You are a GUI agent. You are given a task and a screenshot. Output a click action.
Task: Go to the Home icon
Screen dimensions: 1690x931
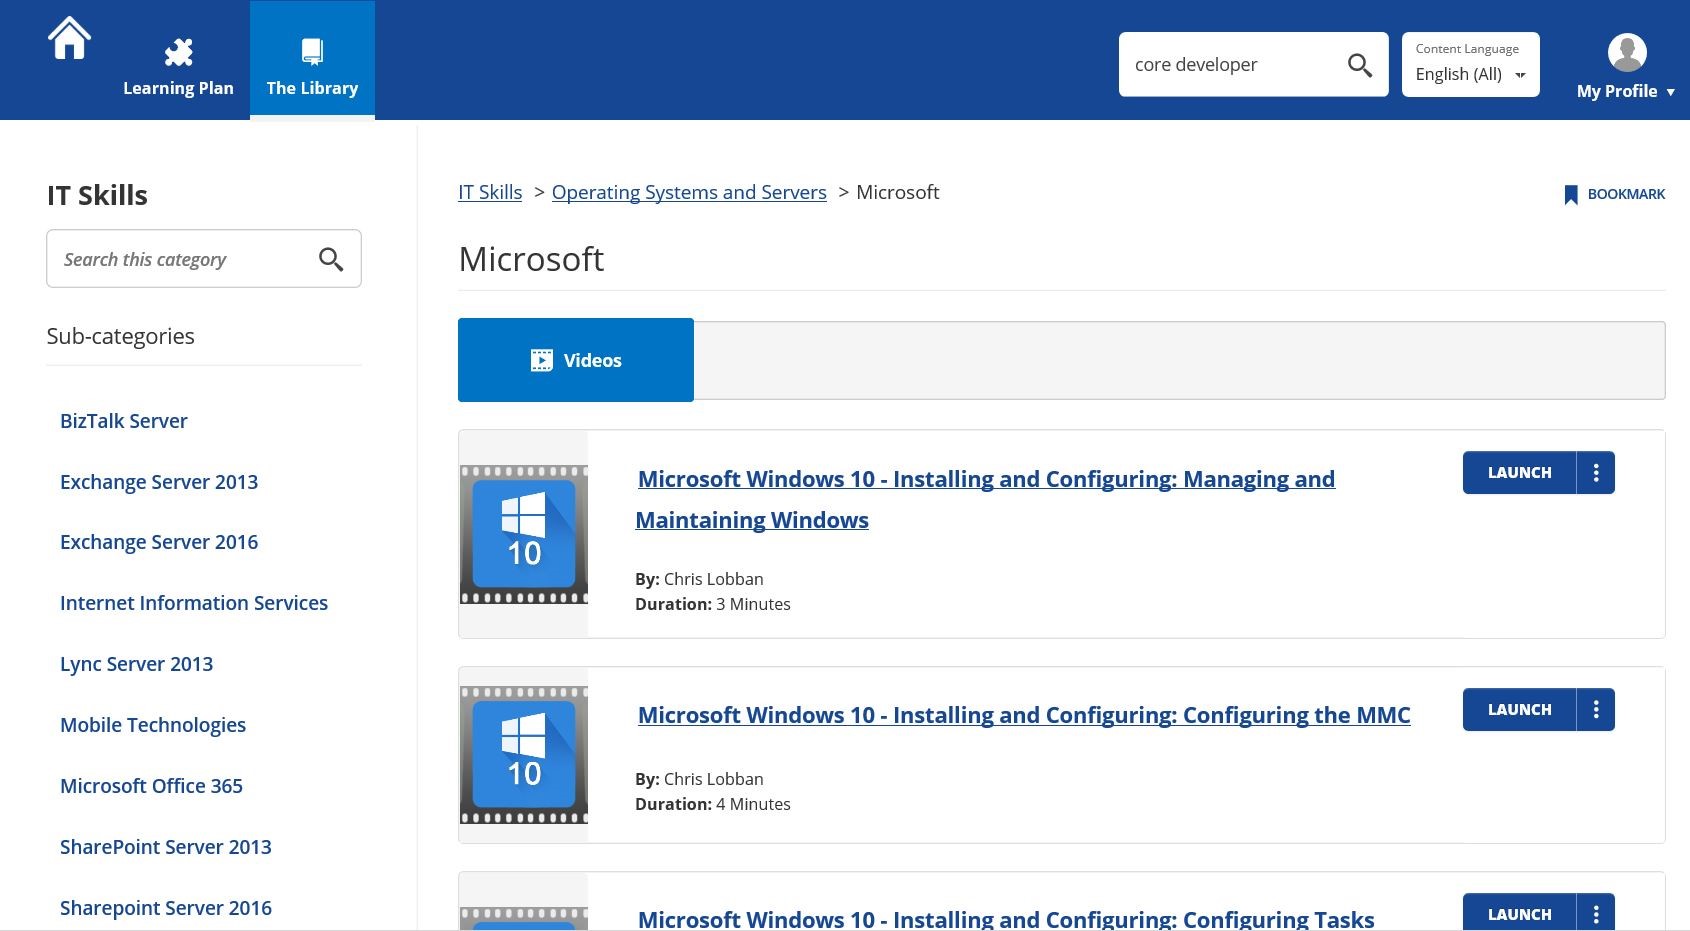tap(69, 39)
